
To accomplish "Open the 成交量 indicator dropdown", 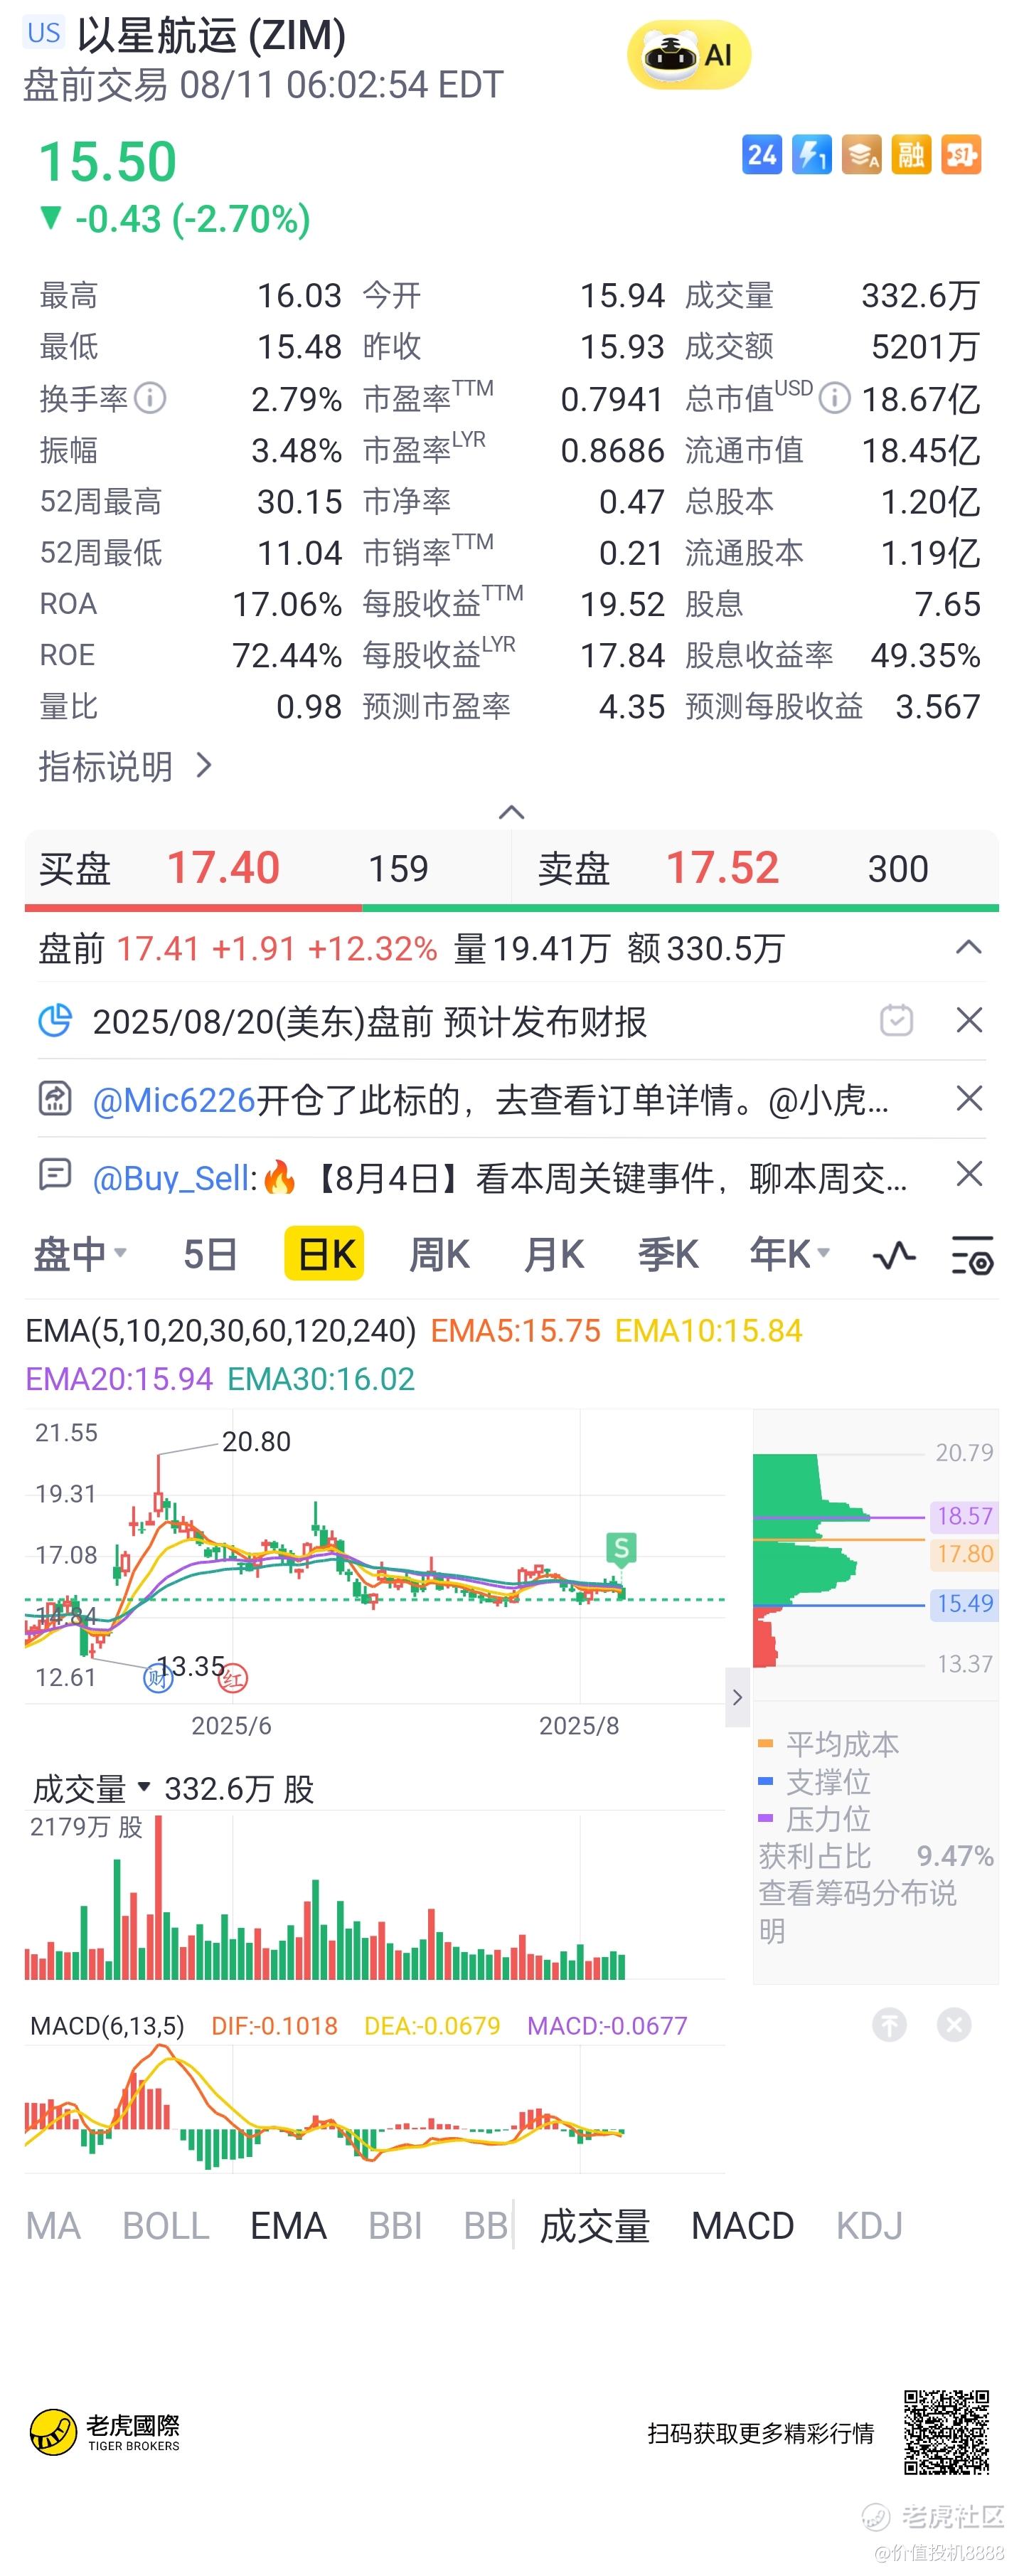I will click(x=91, y=1788).
